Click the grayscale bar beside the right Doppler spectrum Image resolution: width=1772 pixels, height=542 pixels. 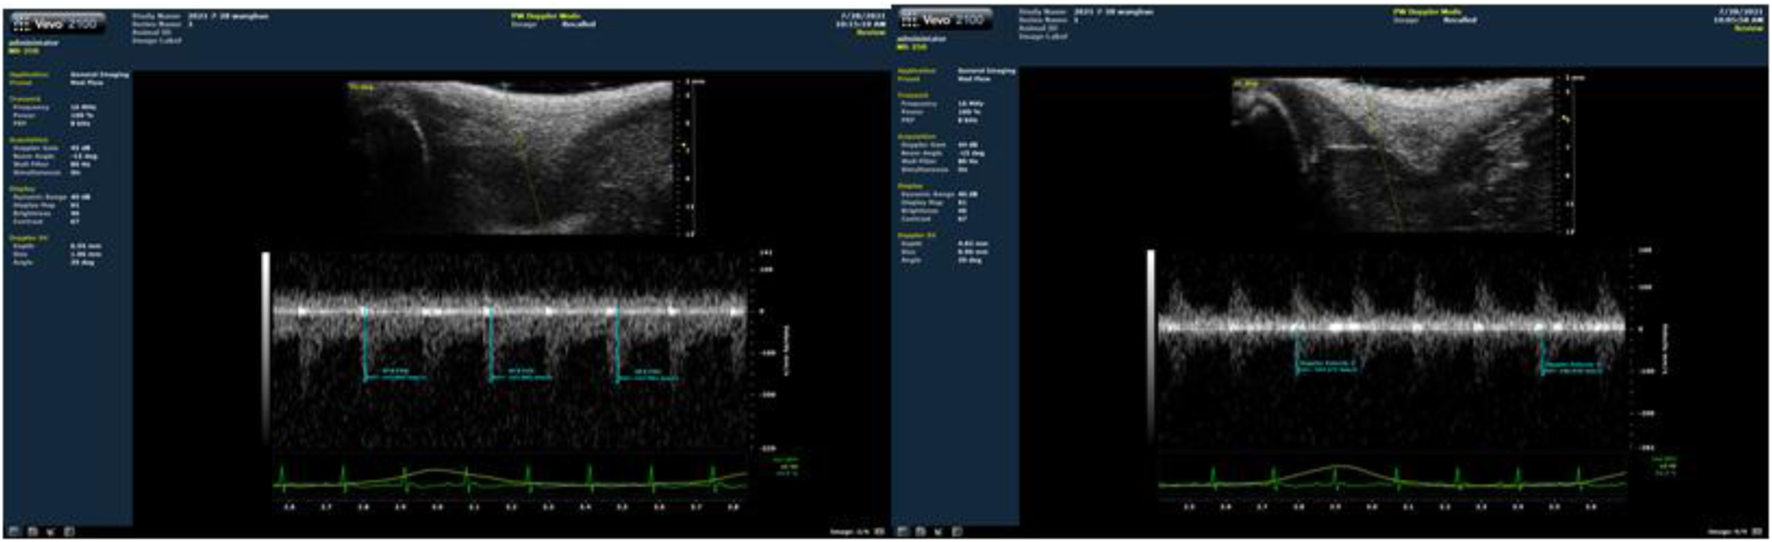(1151, 350)
